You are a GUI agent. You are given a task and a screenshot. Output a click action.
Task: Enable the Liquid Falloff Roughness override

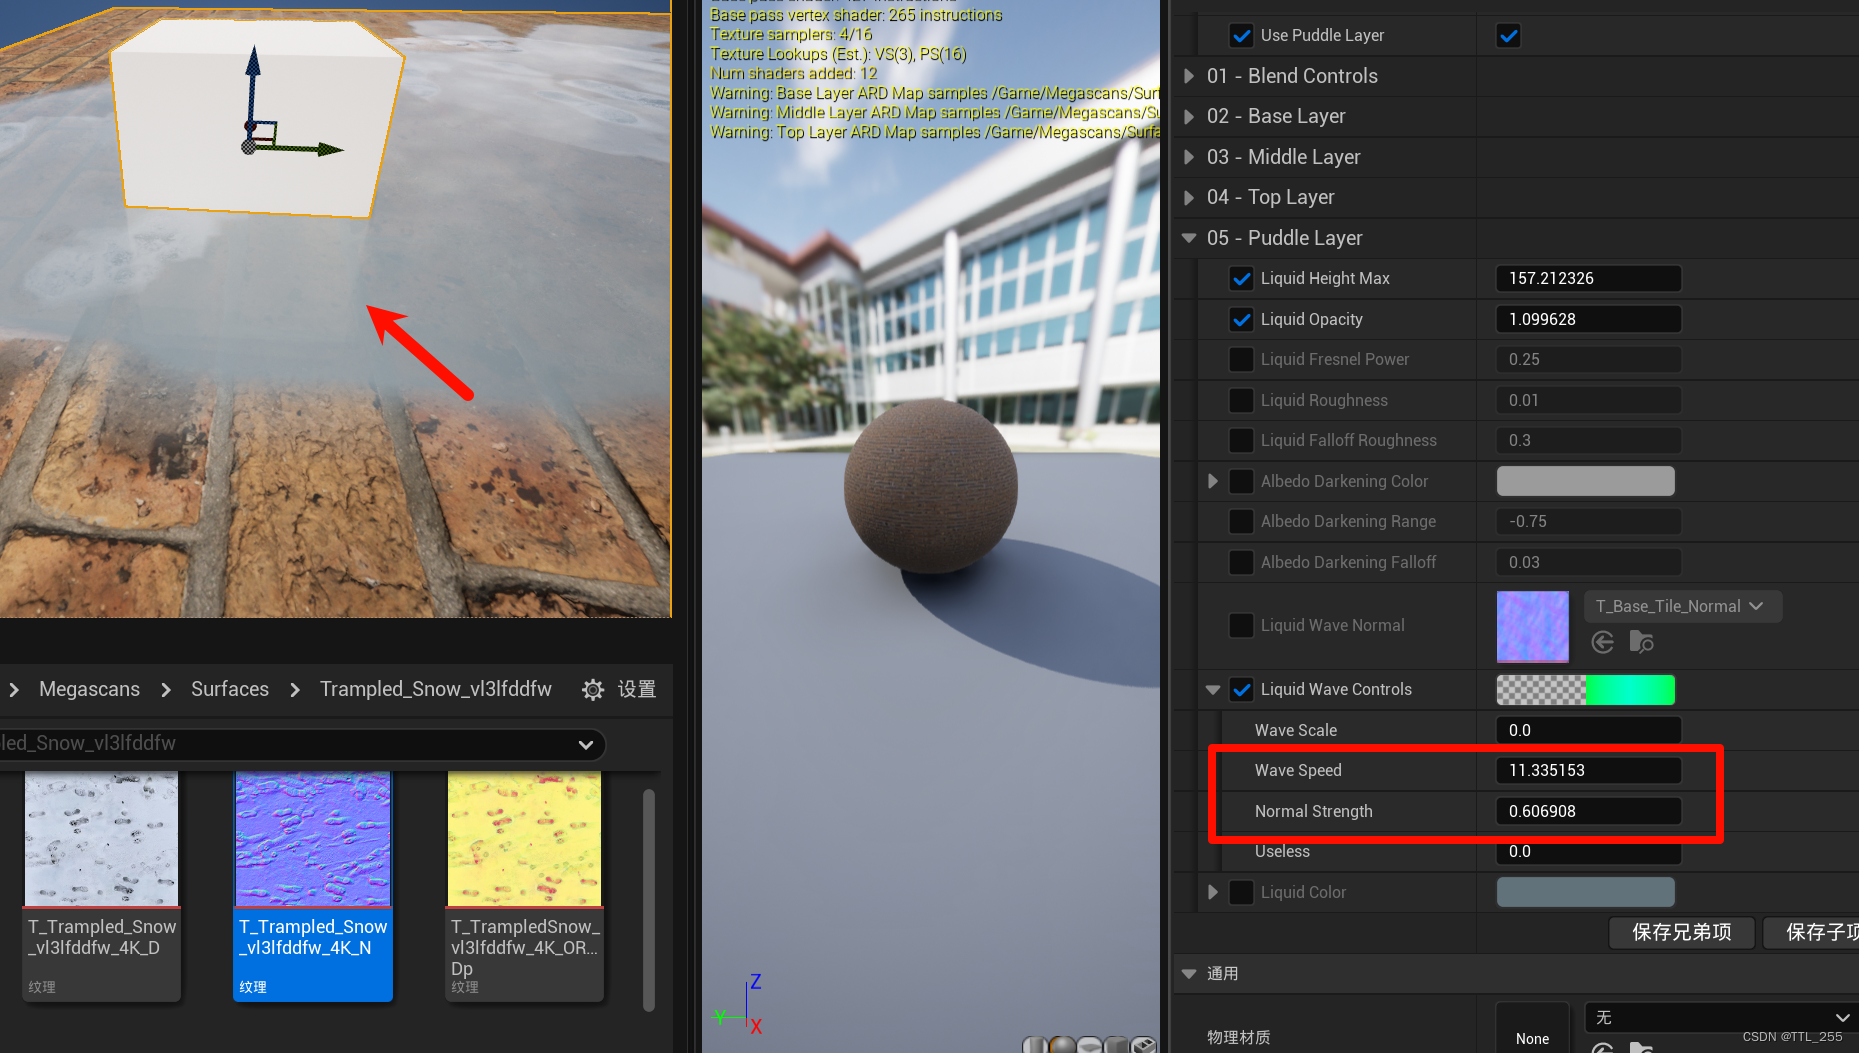click(1241, 440)
